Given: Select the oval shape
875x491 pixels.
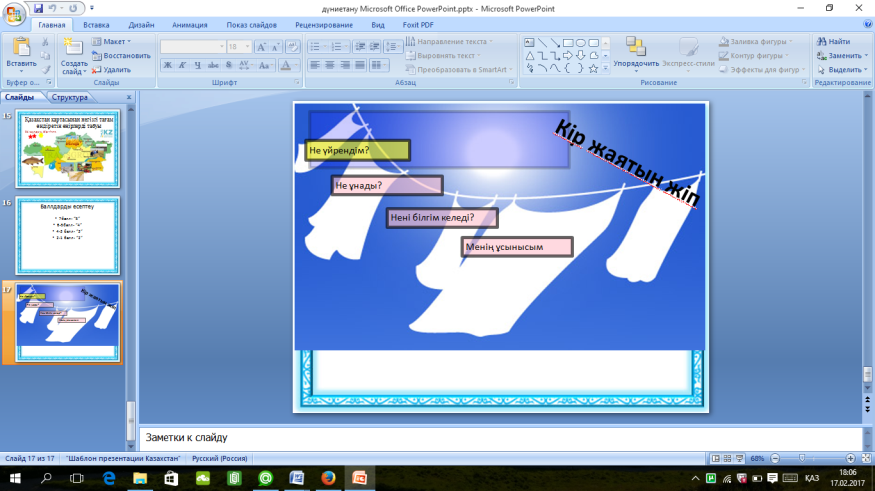Looking at the screenshot, I should click(x=581, y=42).
